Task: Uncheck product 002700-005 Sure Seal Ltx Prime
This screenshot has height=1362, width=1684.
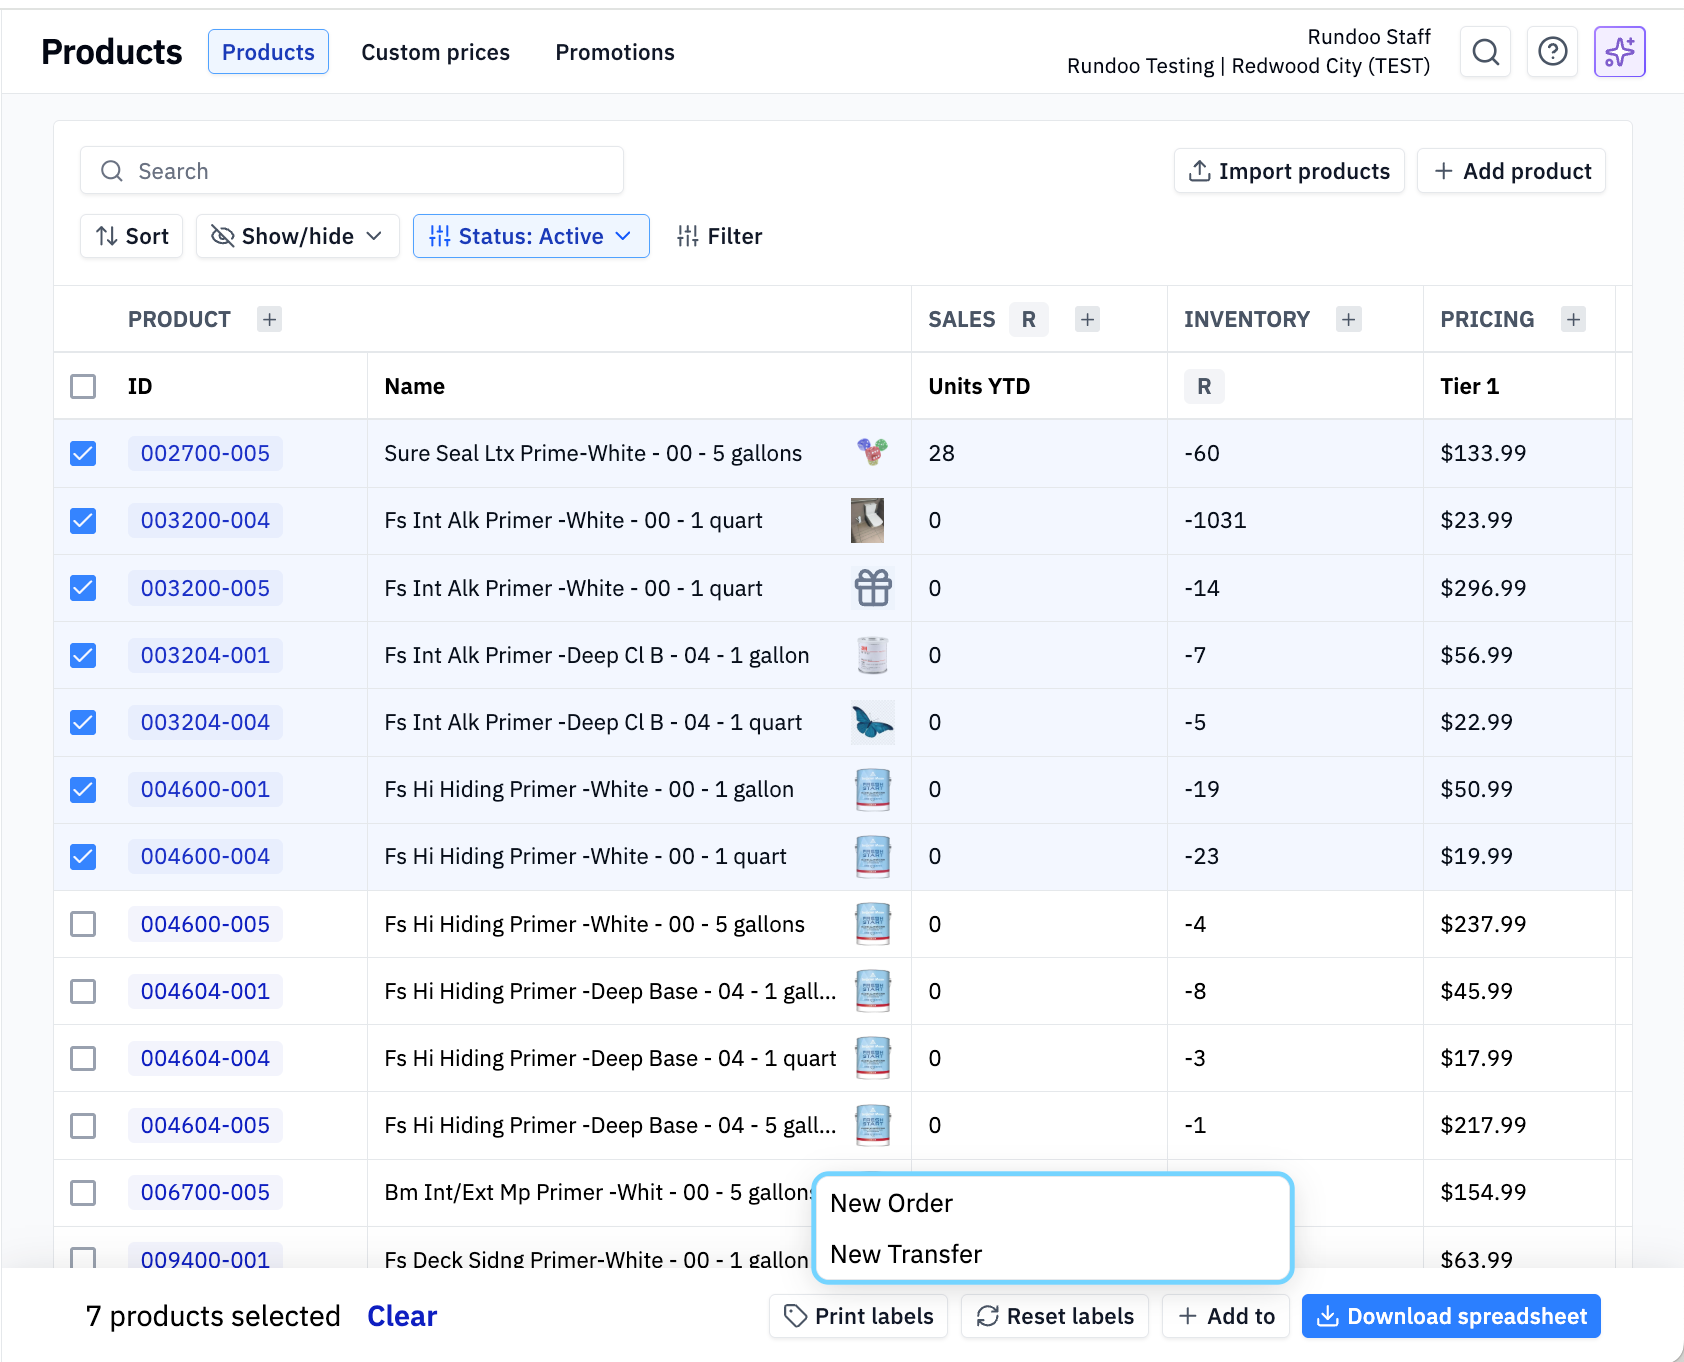Action: pyautogui.click(x=83, y=453)
